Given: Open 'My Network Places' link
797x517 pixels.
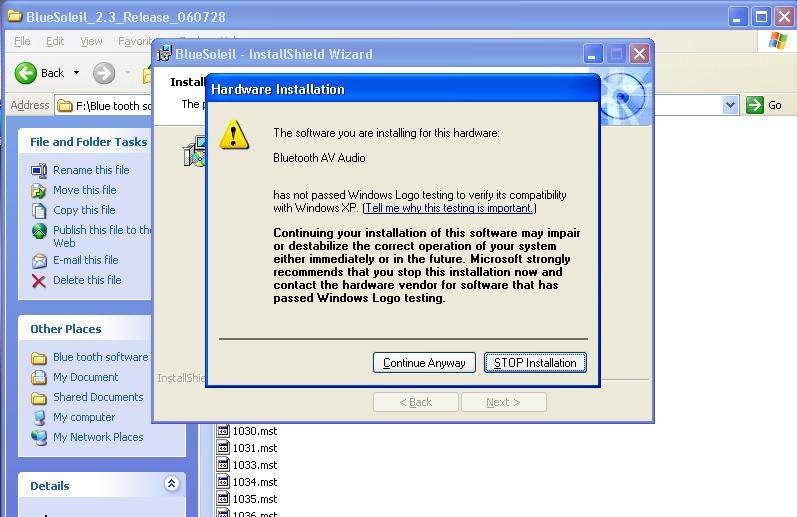Looking at the screenshot, I should click(x=98, y=437).
